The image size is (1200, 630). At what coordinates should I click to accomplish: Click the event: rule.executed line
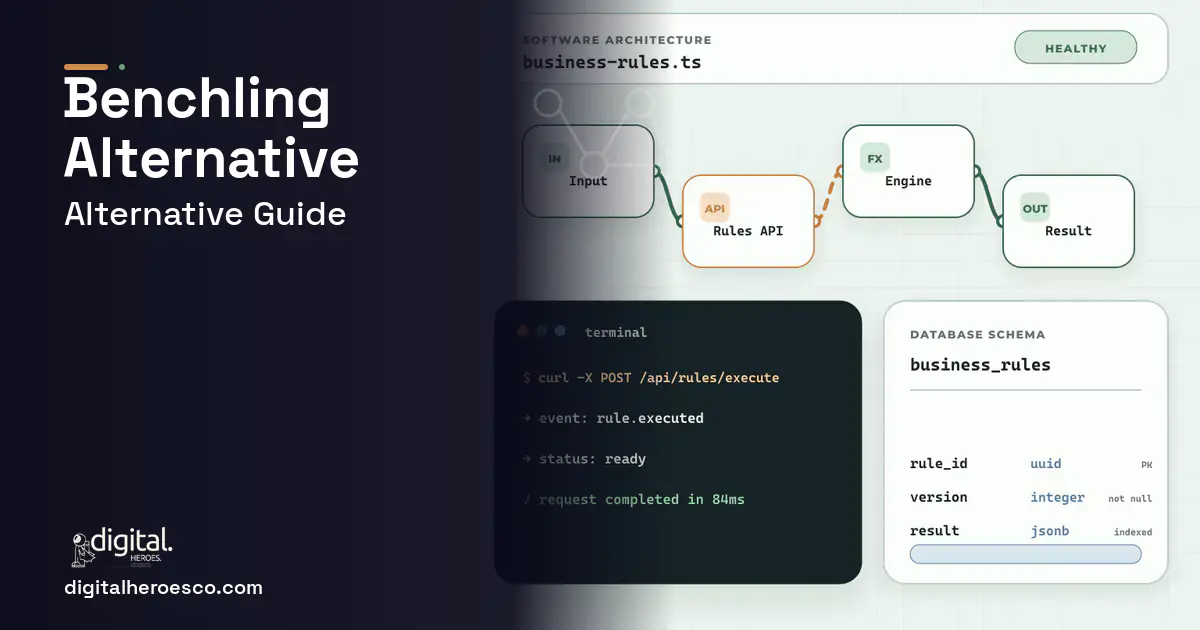click(613, 418)
